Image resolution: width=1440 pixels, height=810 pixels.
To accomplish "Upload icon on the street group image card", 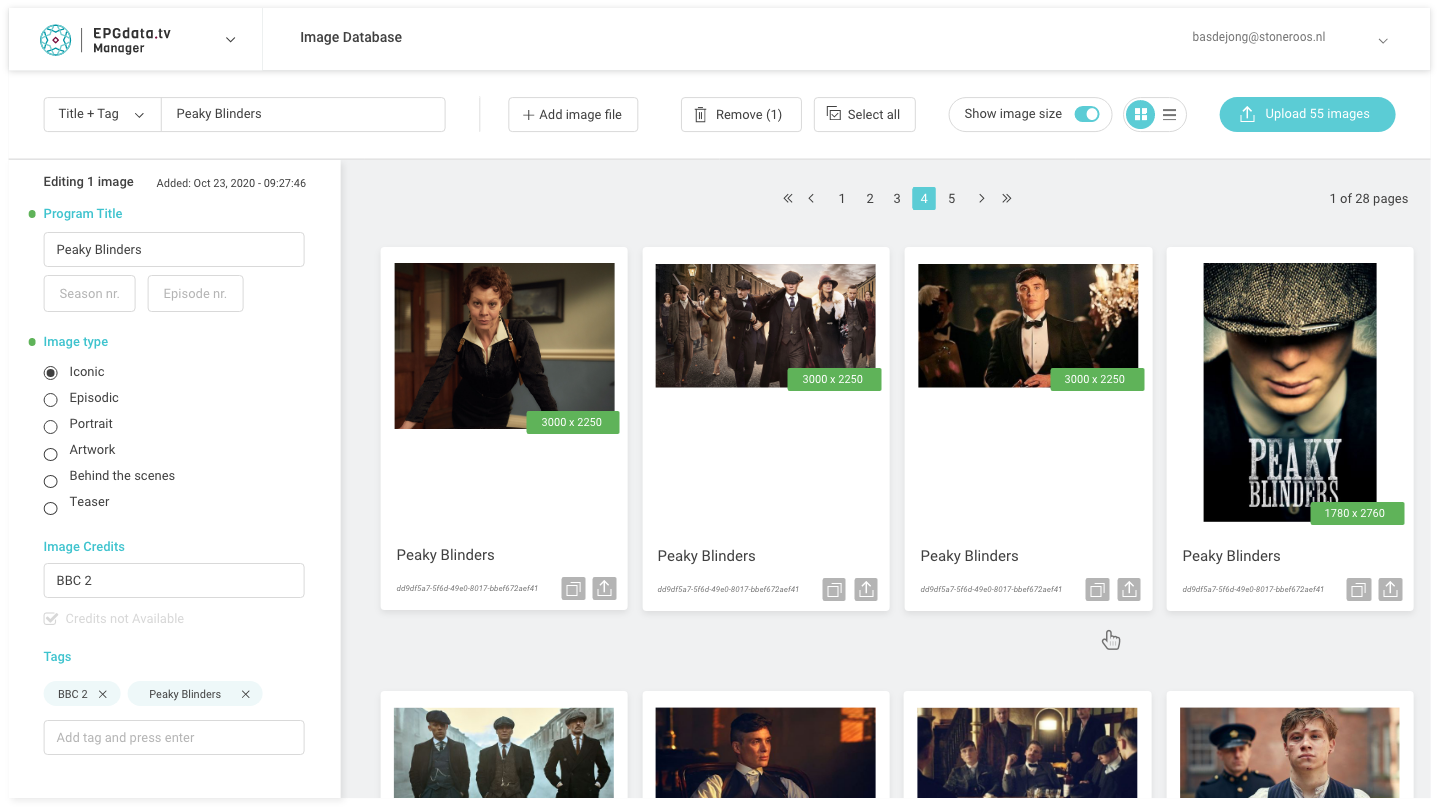I will coord(866,590).
